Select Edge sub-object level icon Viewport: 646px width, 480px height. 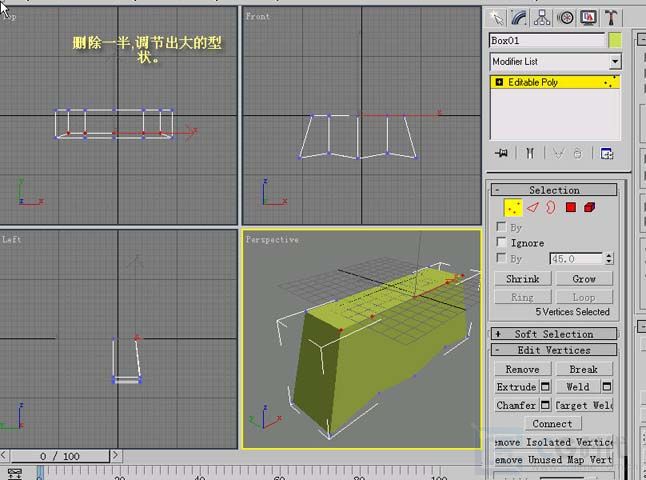(533, 207)
